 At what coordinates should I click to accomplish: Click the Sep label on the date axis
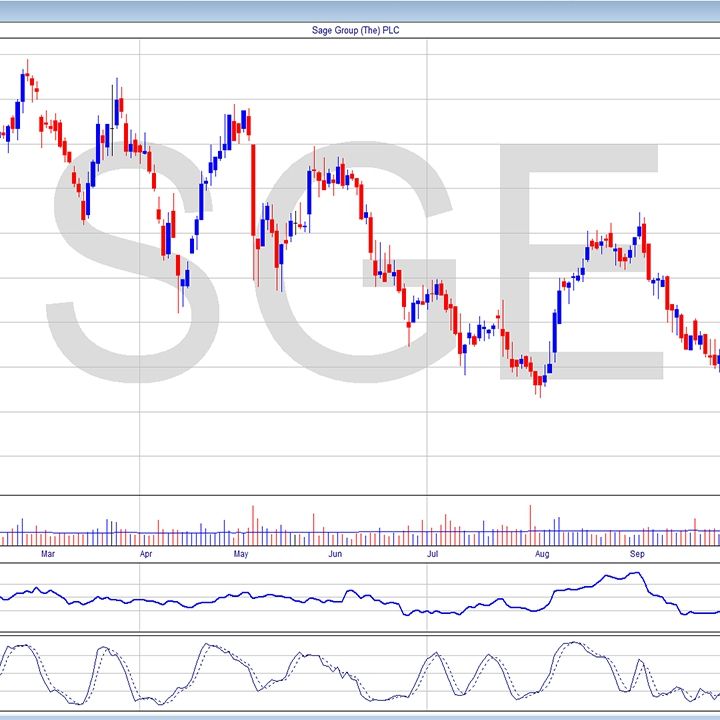[636, 552]
